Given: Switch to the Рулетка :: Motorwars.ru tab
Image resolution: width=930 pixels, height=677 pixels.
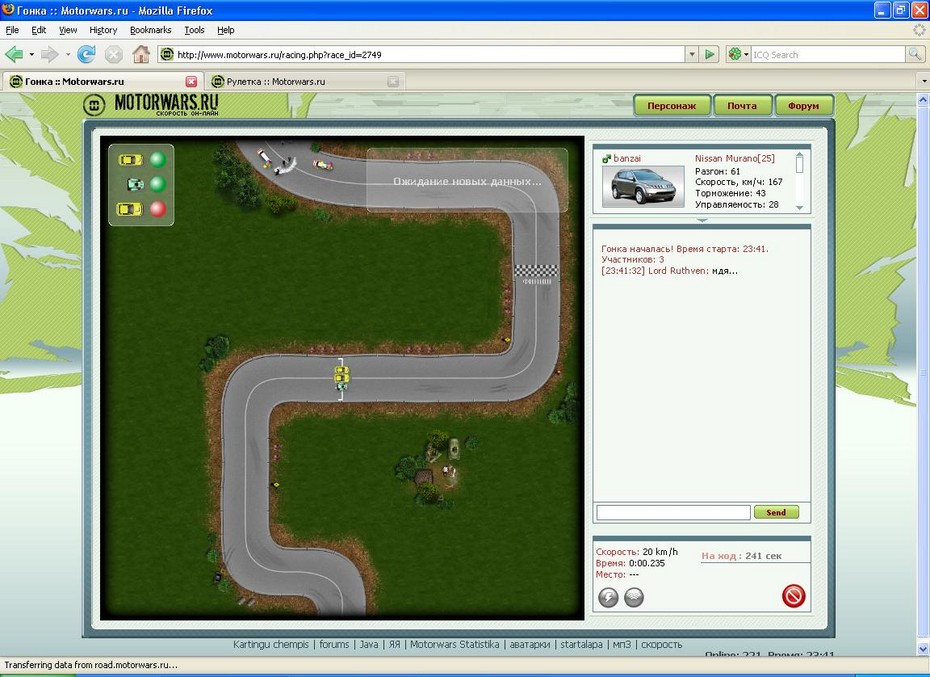Looking at the screenshot, I should point(304,81).
